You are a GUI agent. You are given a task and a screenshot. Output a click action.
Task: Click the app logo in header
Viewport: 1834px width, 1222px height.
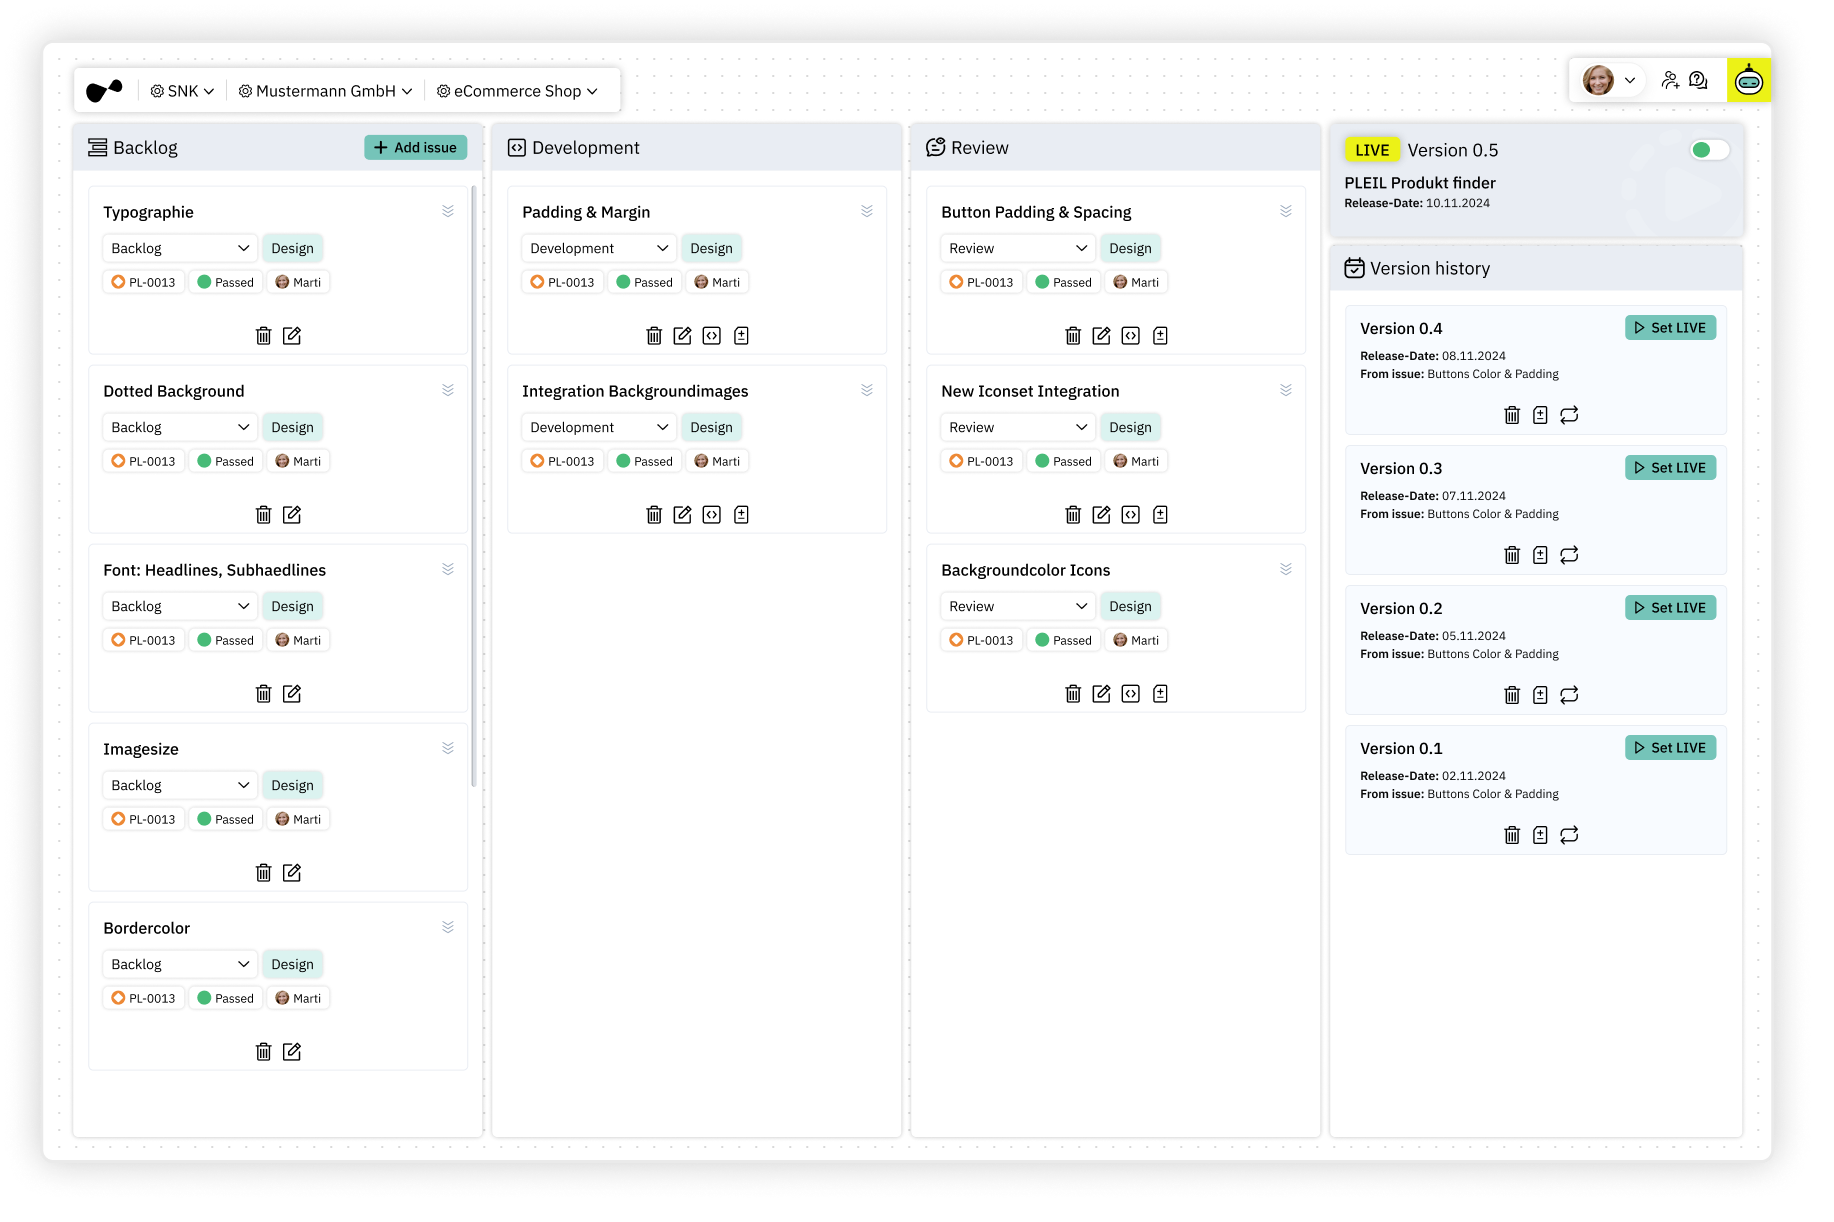pos(104,91)
